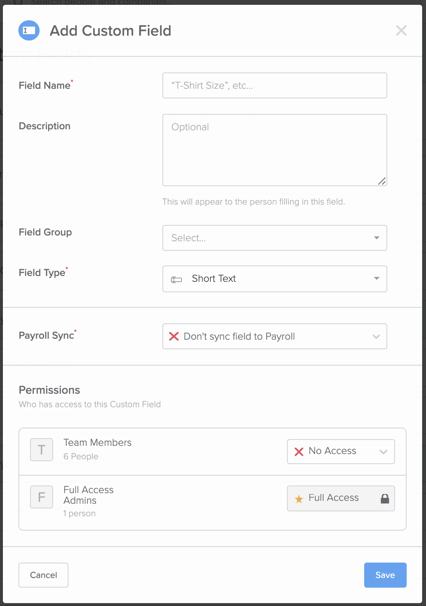
Task: Click the blue custom field icon in header
Action: tap(29, 31)
